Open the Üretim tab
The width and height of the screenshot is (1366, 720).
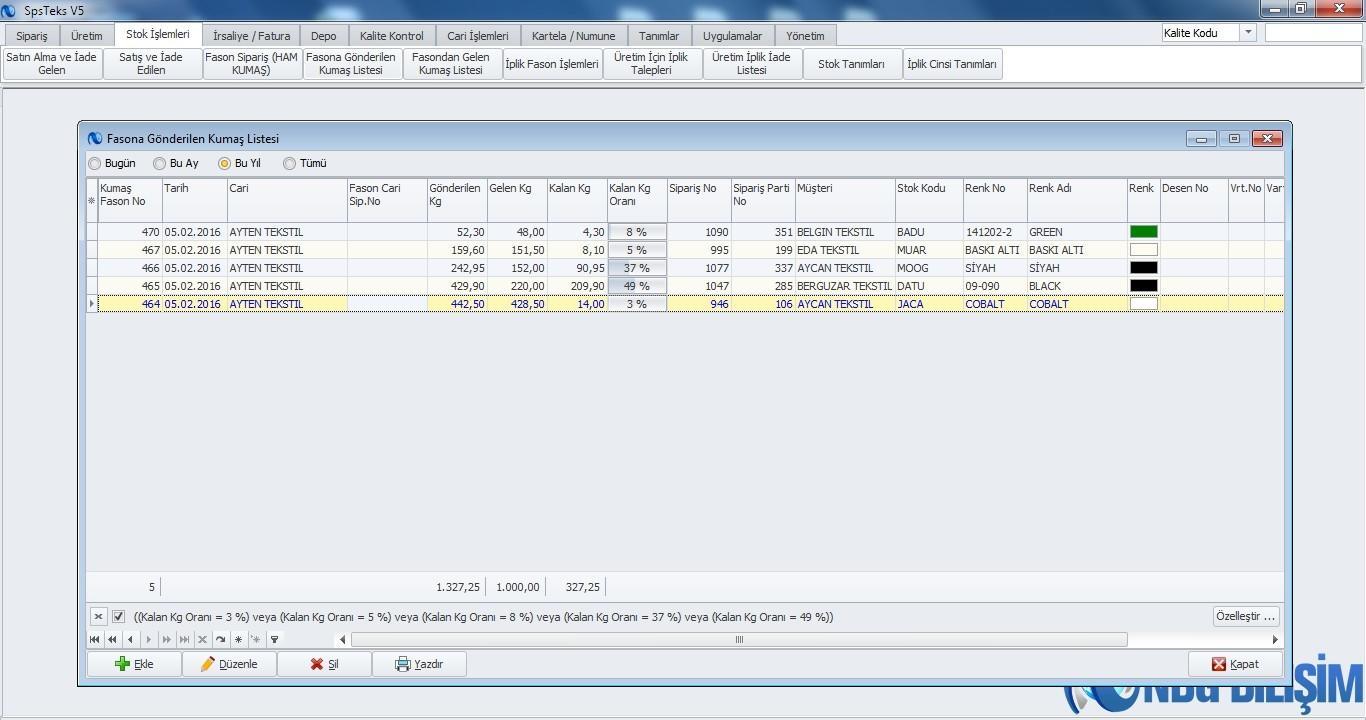pos(87,36)
